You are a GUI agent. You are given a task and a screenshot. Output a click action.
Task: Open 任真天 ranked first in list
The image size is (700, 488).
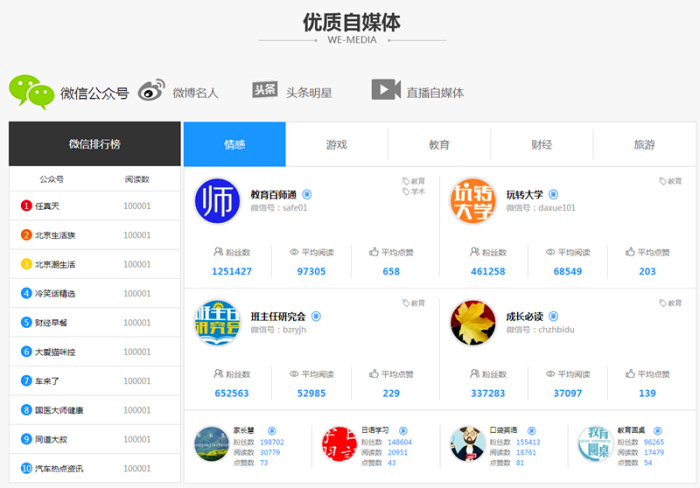point(48,206)
